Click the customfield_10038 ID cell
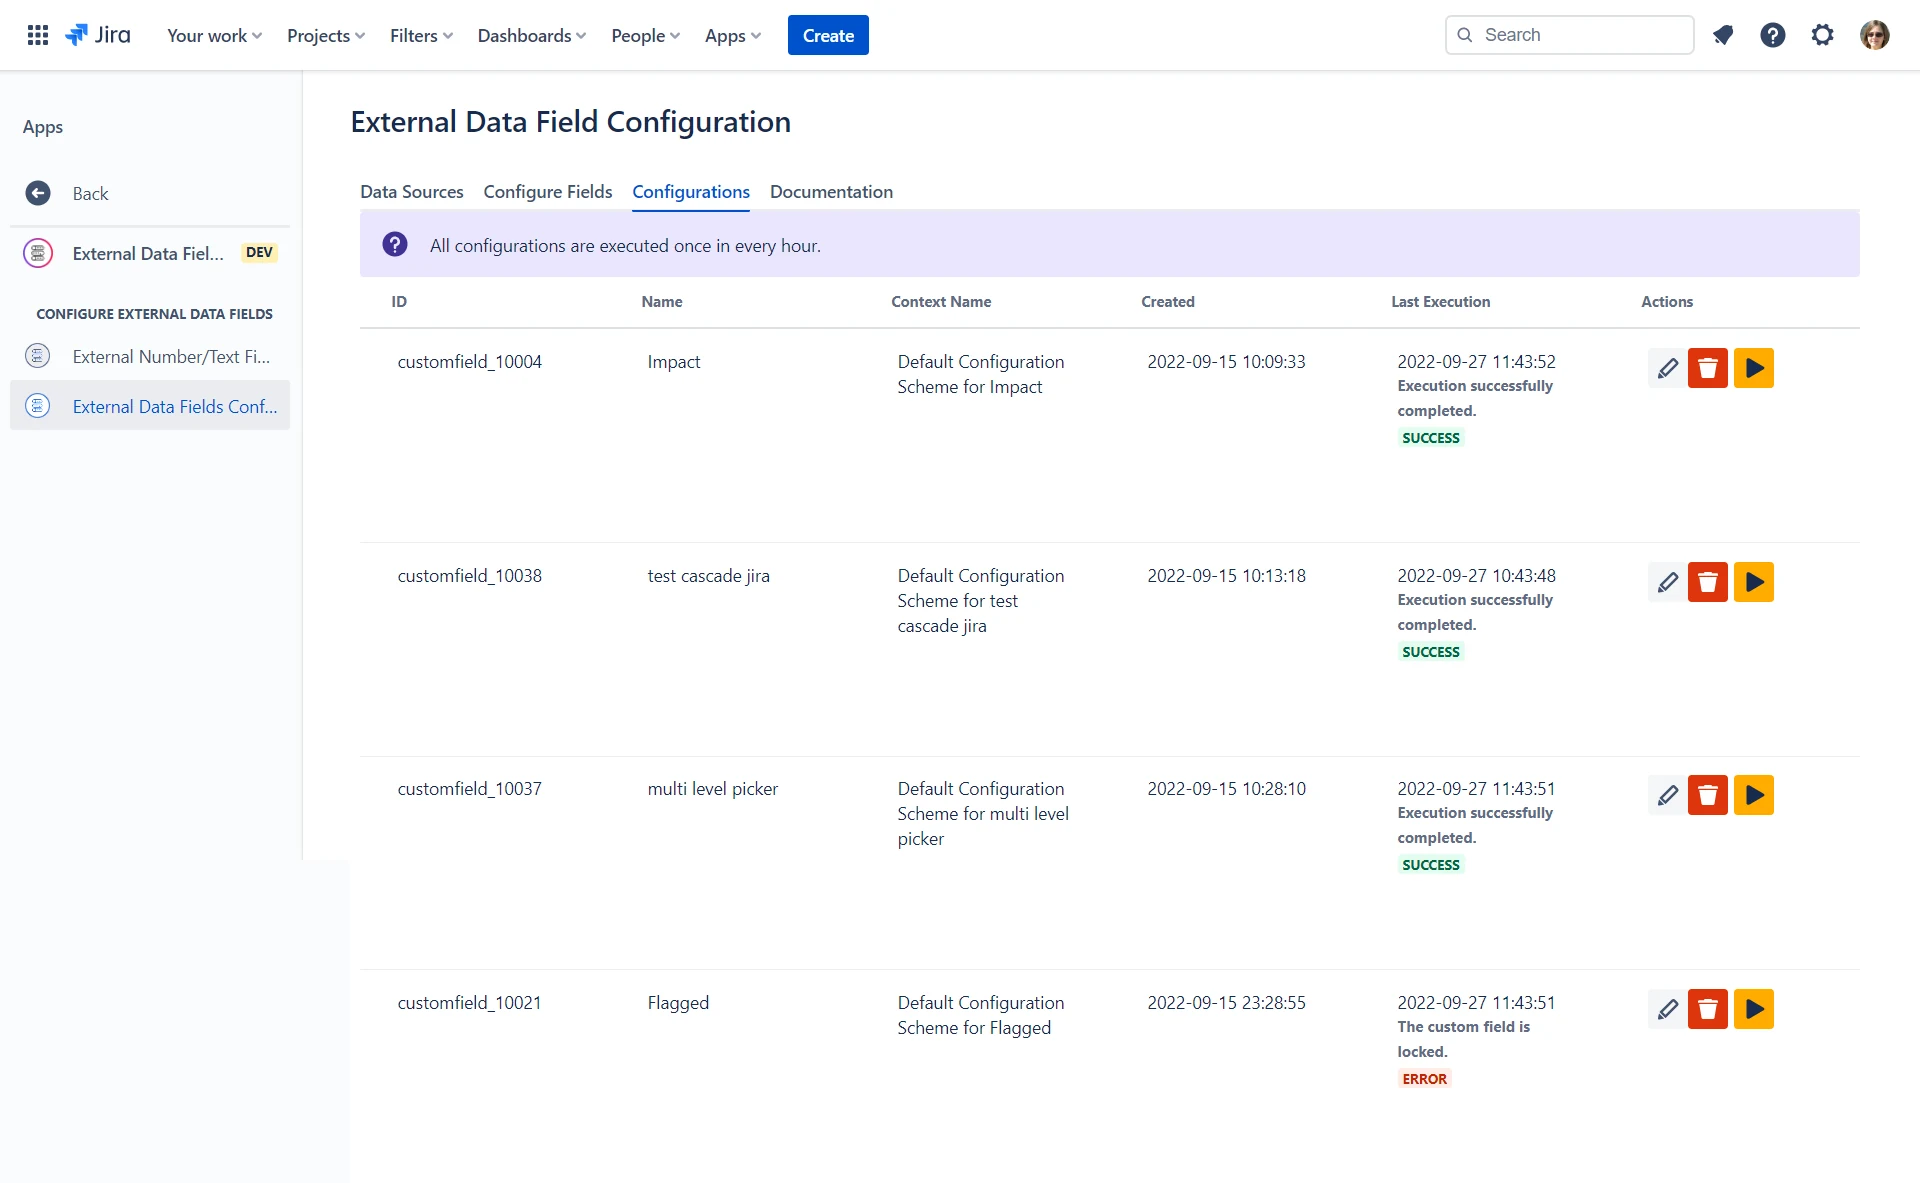The width and height of the screenshot is (1920, 1183). click(x=469, y=576)
